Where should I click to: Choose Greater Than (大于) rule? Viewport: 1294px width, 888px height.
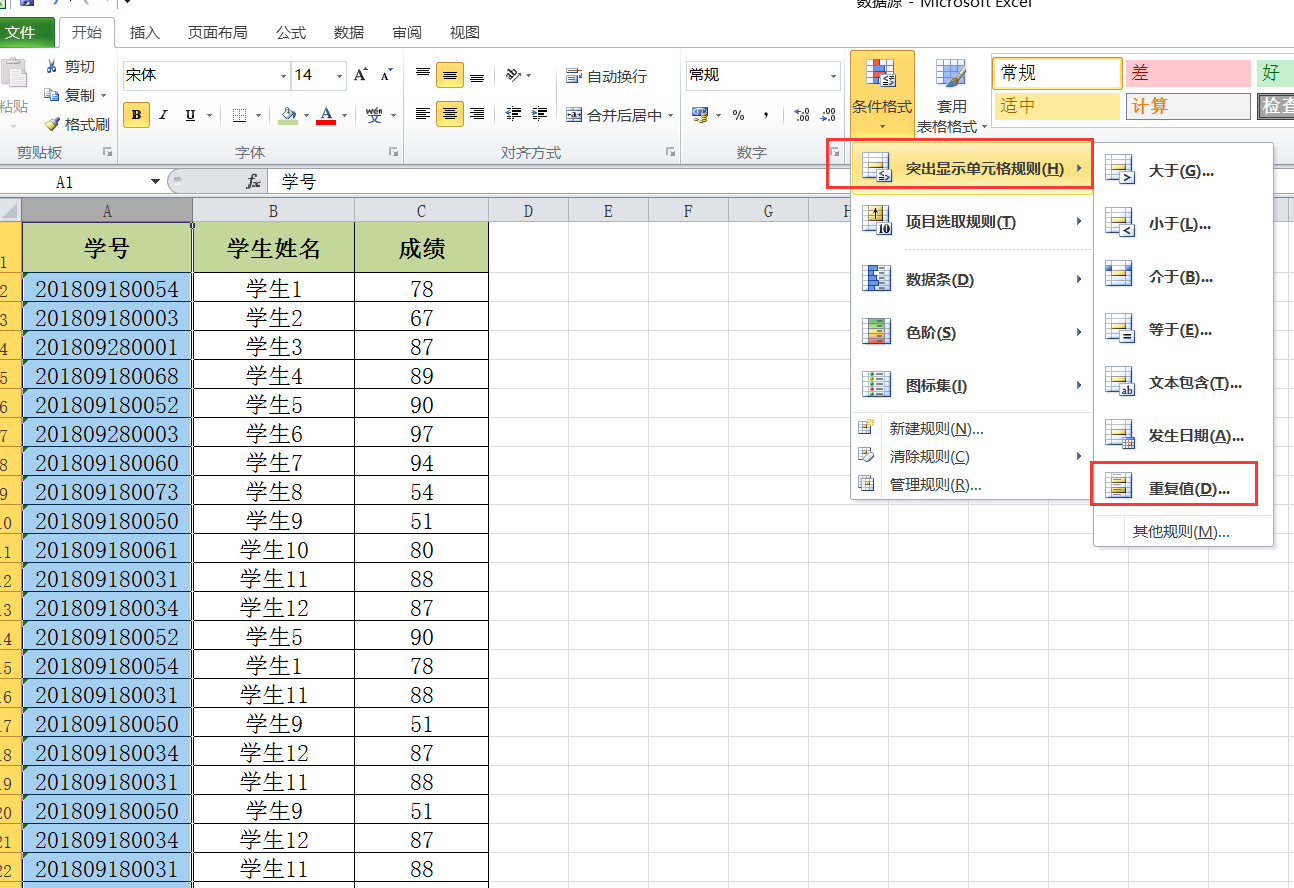[1183, 171]
